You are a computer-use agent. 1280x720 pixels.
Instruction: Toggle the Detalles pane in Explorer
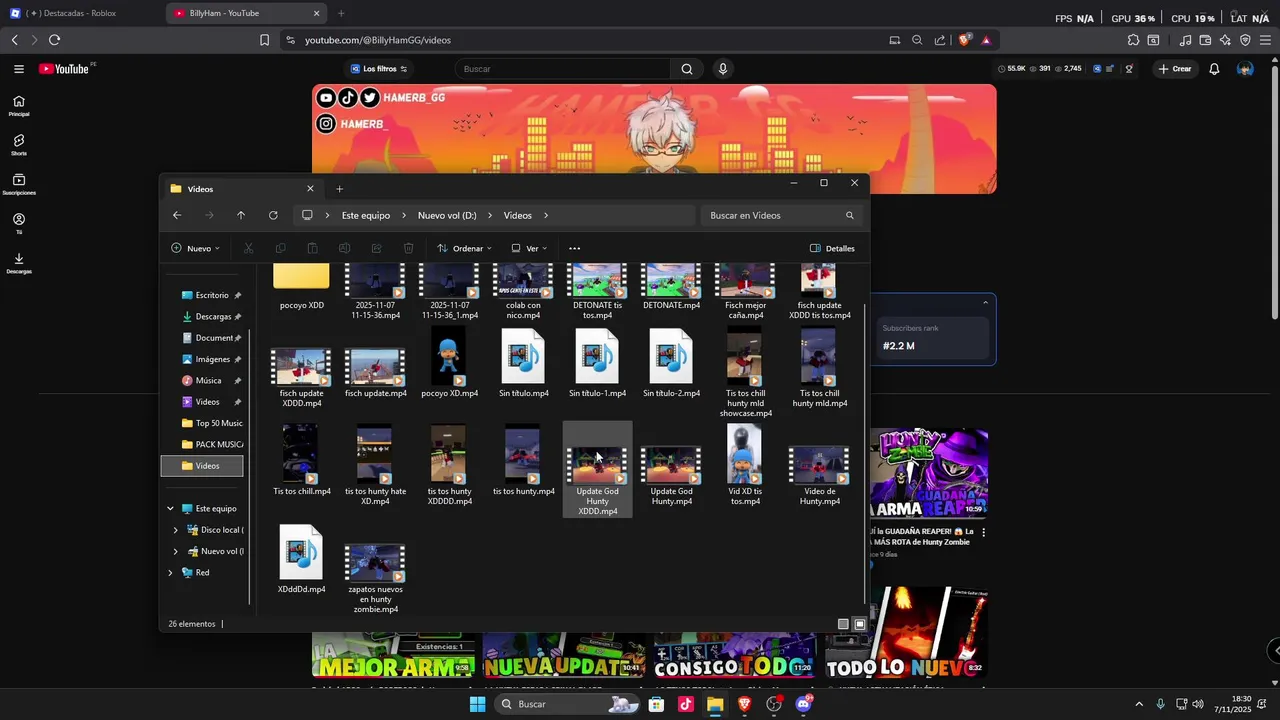click(832, 248)
